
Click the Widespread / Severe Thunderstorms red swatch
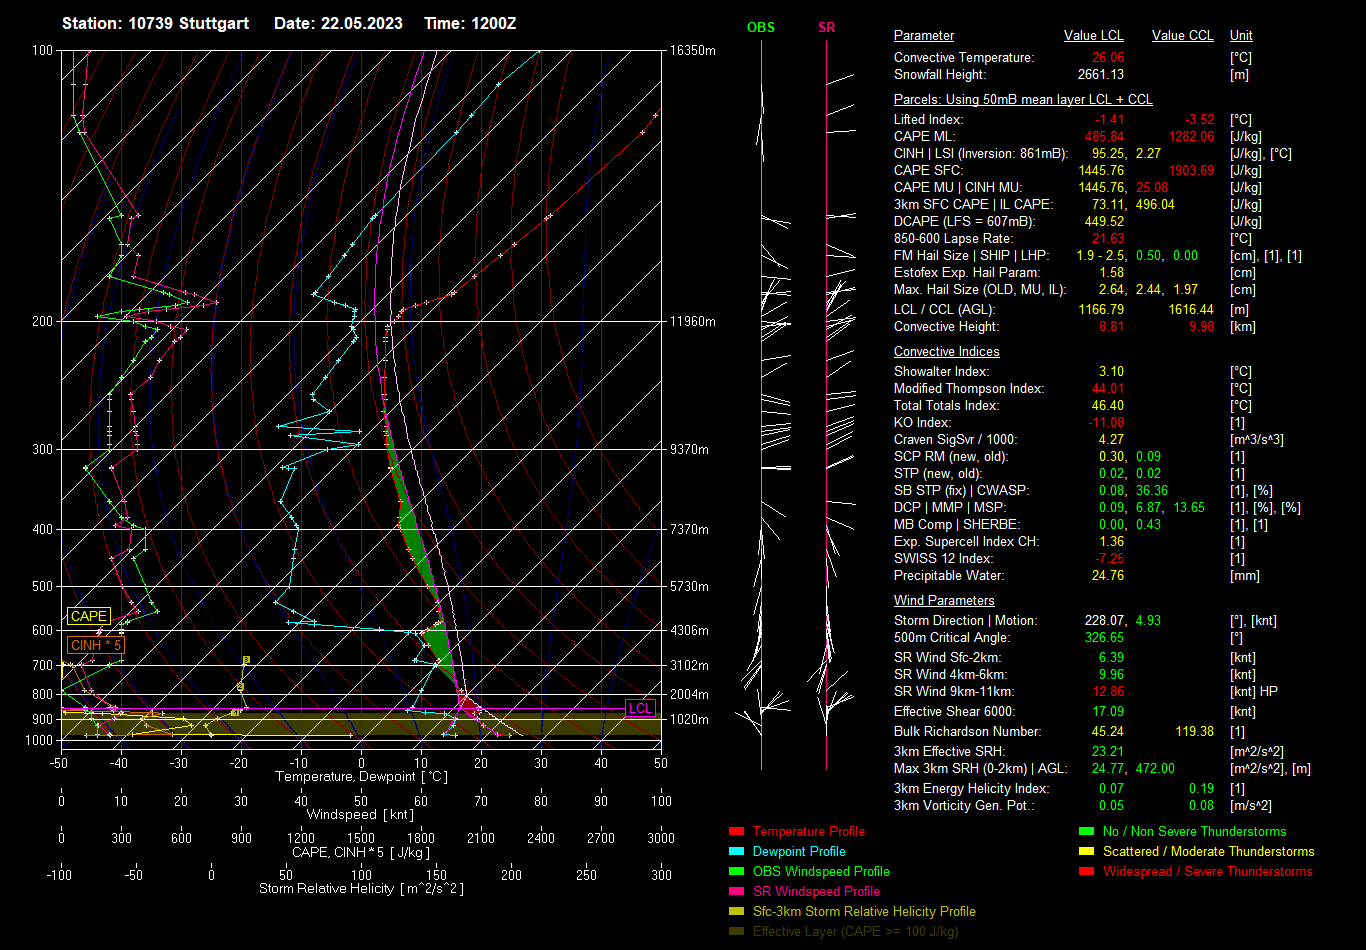[1087, 872]
